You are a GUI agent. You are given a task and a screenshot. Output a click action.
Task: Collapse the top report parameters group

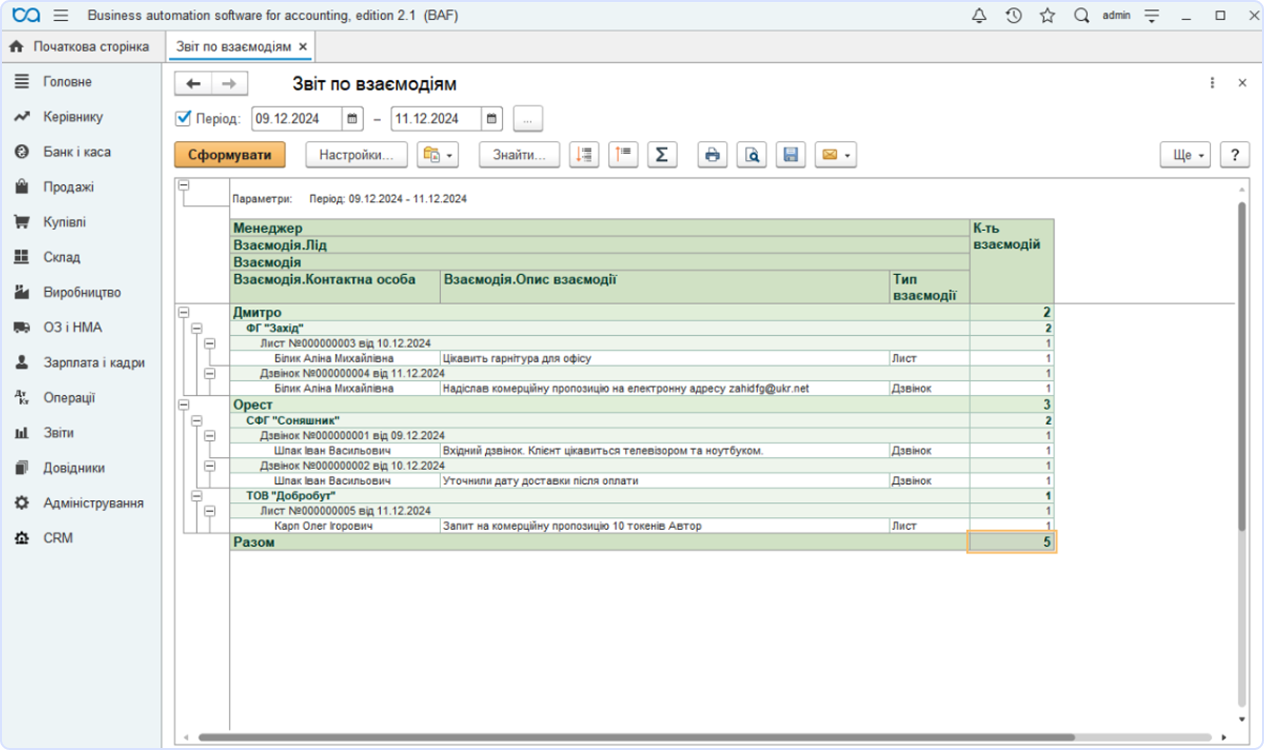(x=183, y=185)
